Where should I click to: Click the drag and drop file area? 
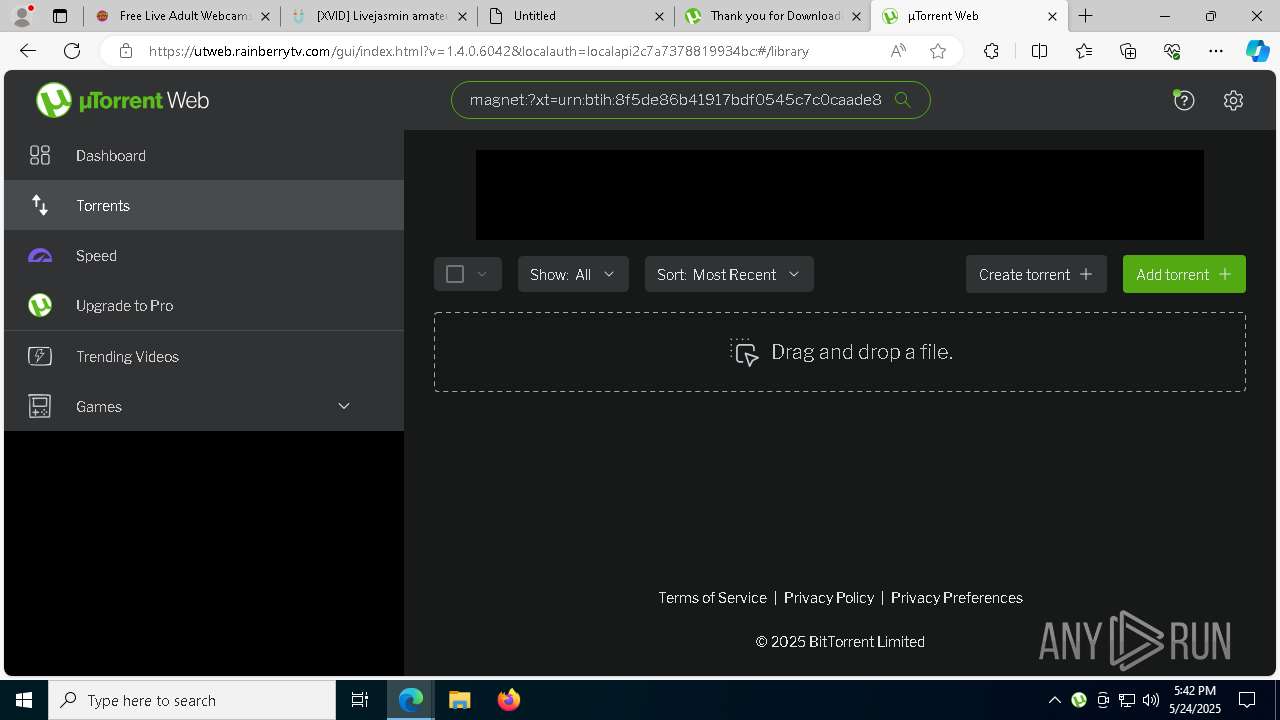coord(840,352)
